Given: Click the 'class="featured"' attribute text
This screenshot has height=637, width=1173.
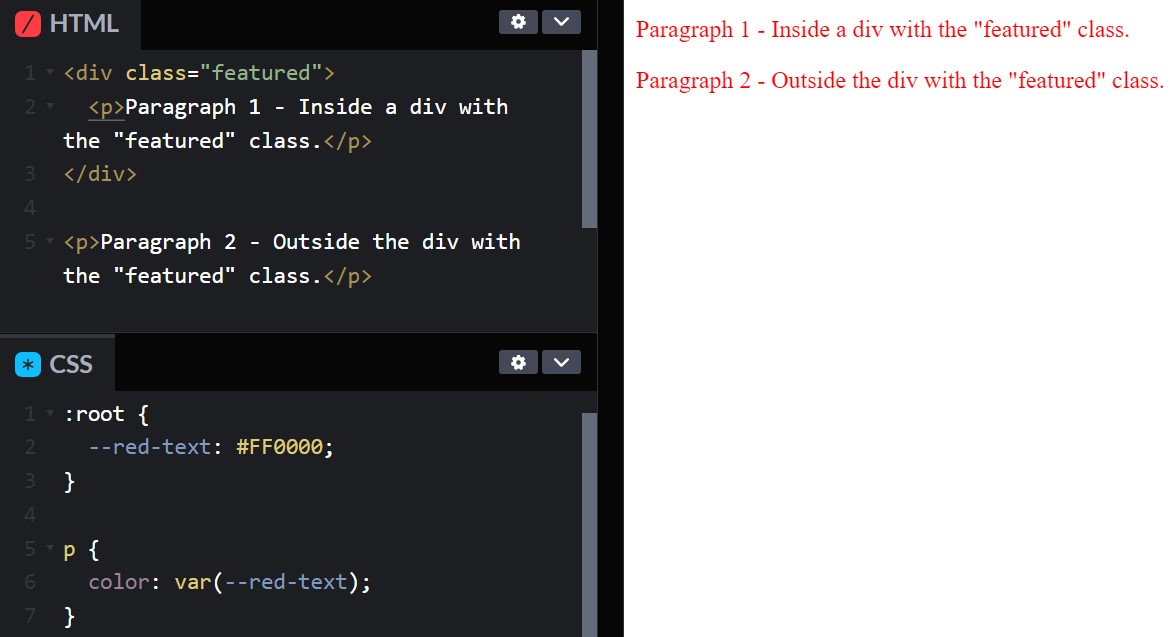Looking at the screenshot, I should [224, 73].
